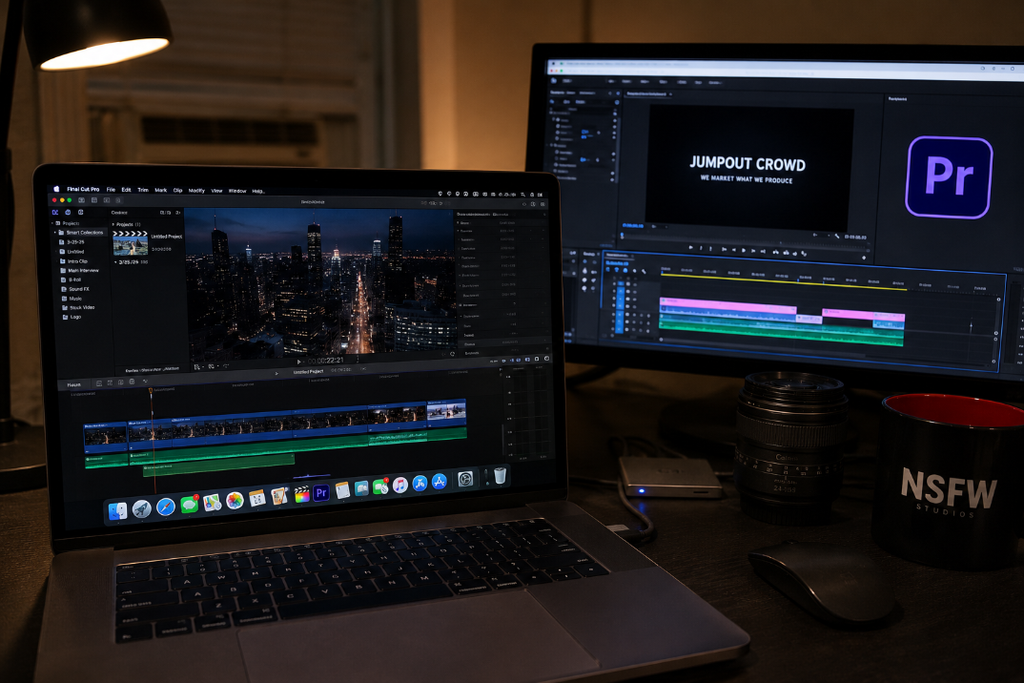Viewport: 1024px width, 683px height.
Task: Select the Sound FX folder
Action: coord(75,289)
